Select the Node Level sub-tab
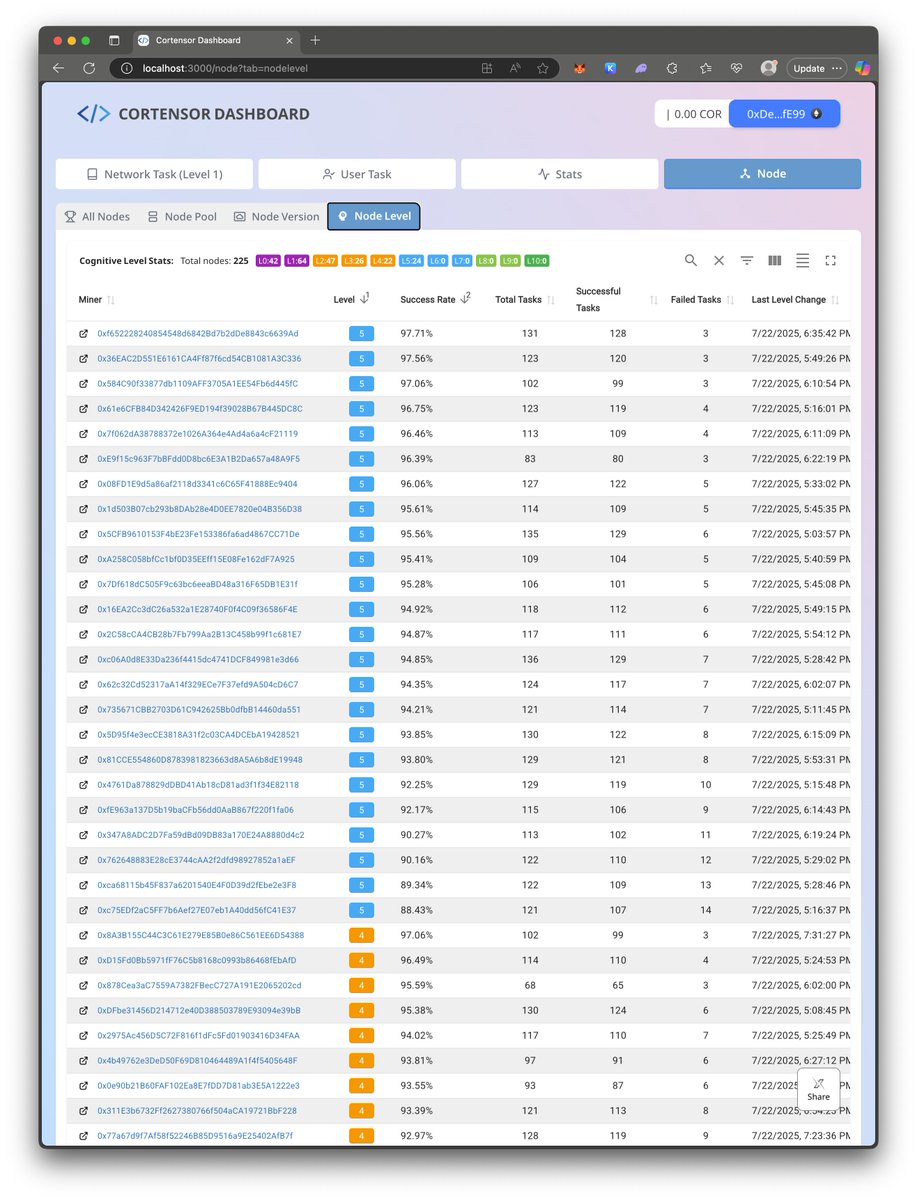 tap(374, 216)
